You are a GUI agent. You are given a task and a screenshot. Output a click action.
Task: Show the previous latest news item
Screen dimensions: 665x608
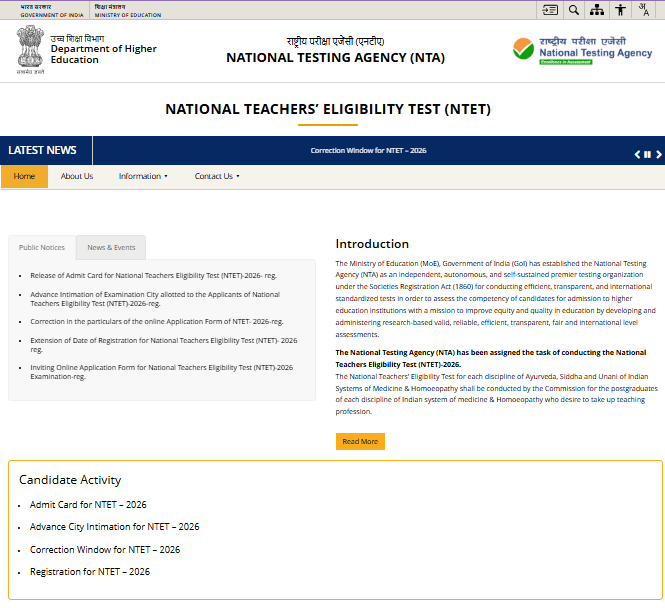637,154
